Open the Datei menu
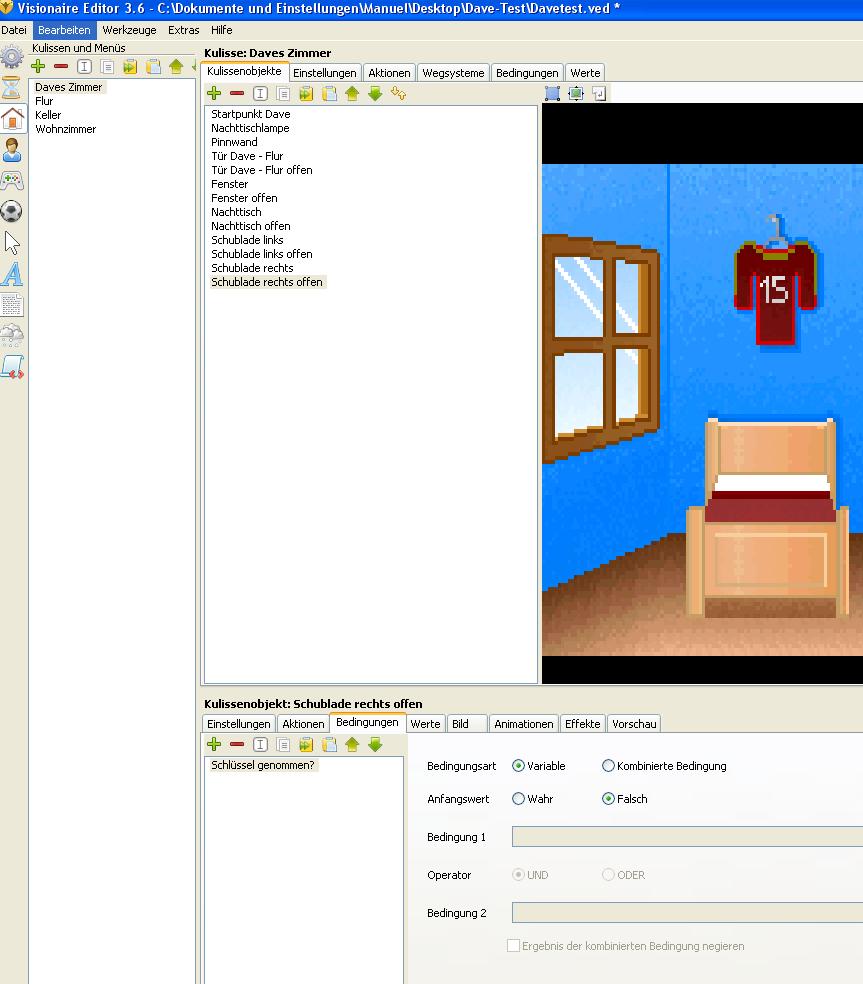This screenshot has width=863, height=984. click(14, 30)
